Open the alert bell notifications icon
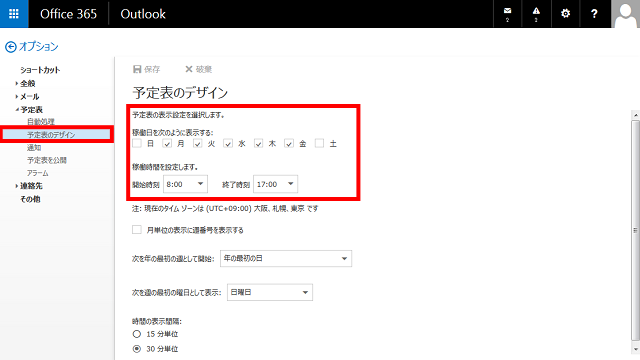 tap(536, 13)
